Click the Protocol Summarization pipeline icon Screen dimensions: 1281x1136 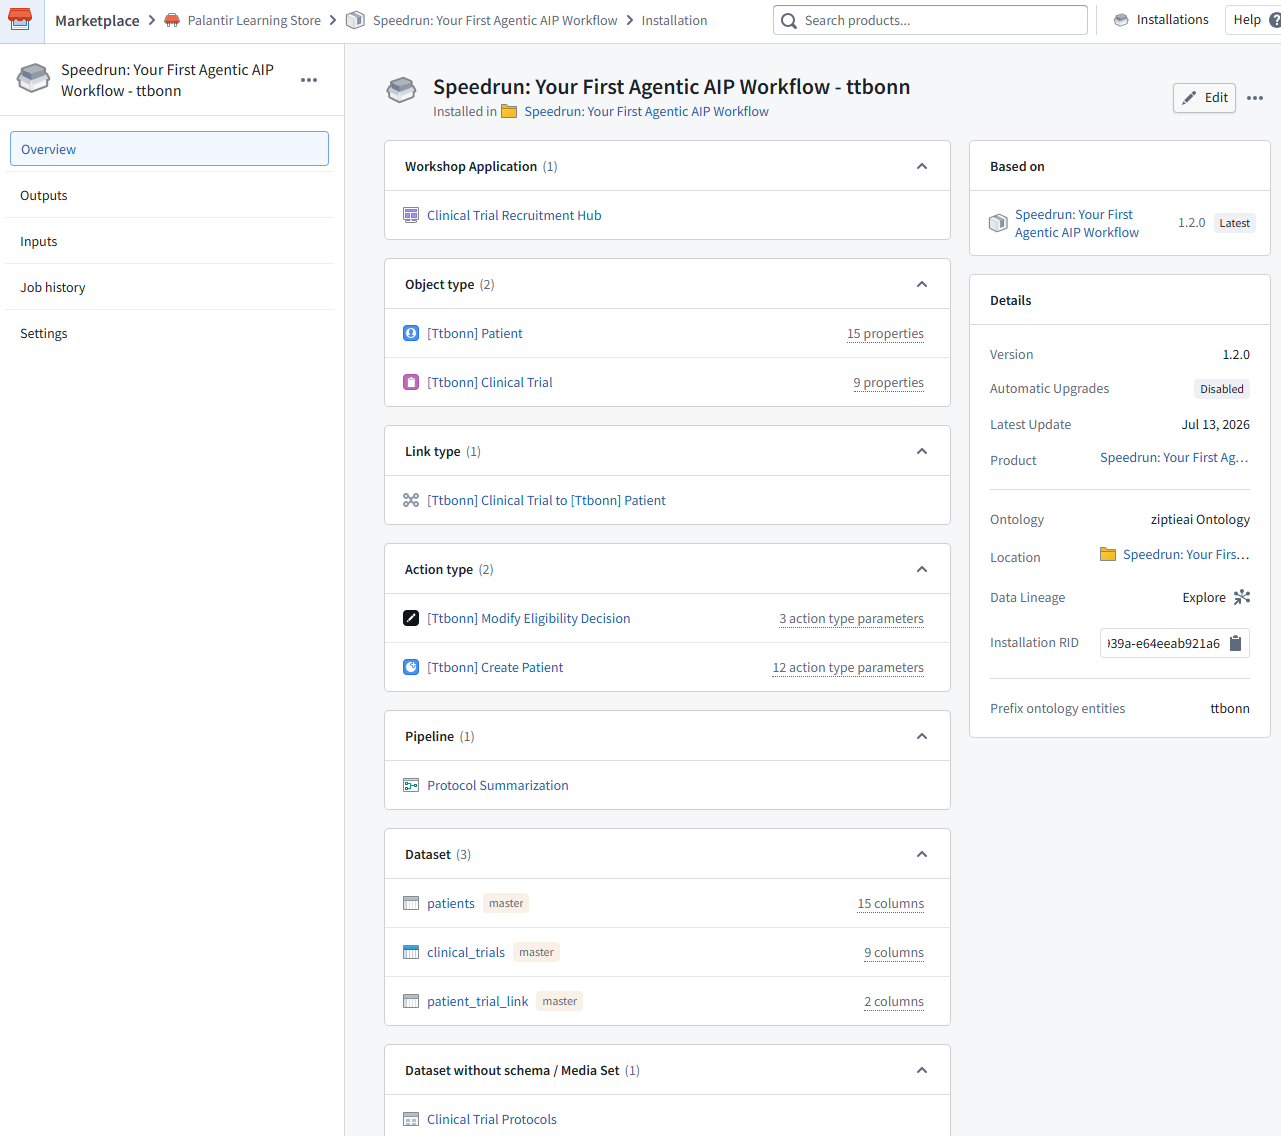coord(411,785)
